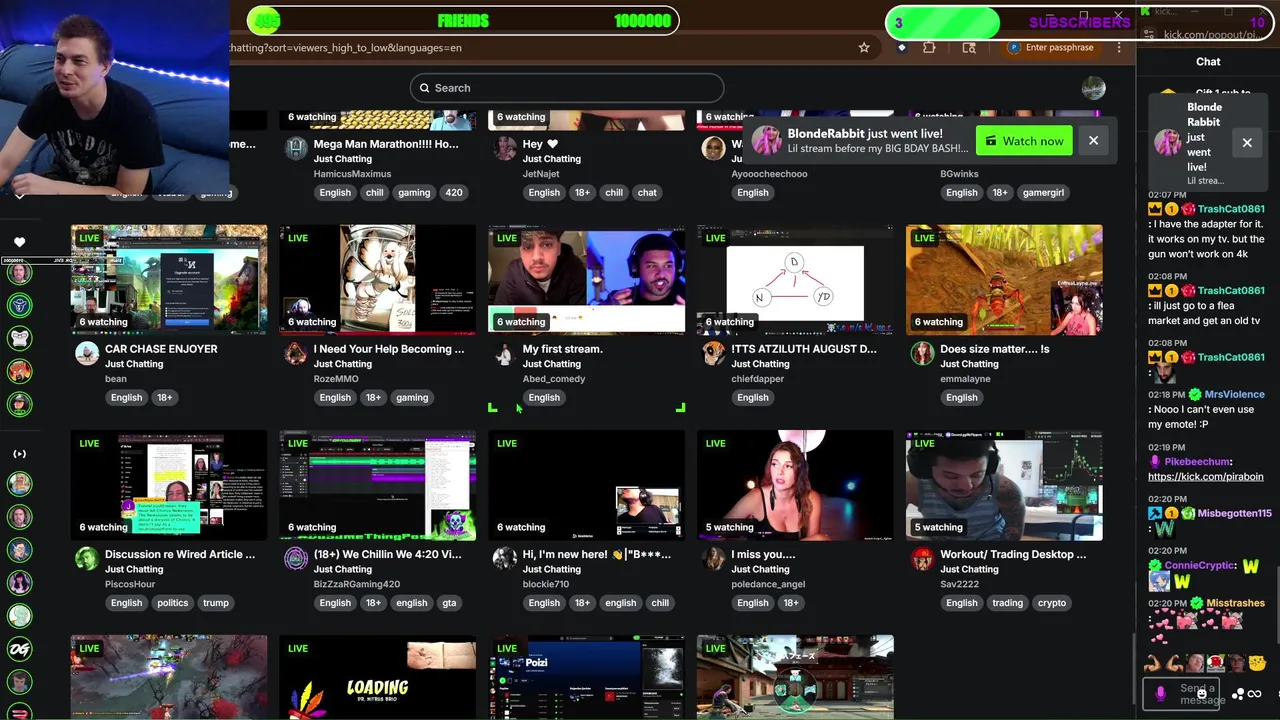
Task: Open the Mega Man Marathon stream title
Action: (386, 144)
